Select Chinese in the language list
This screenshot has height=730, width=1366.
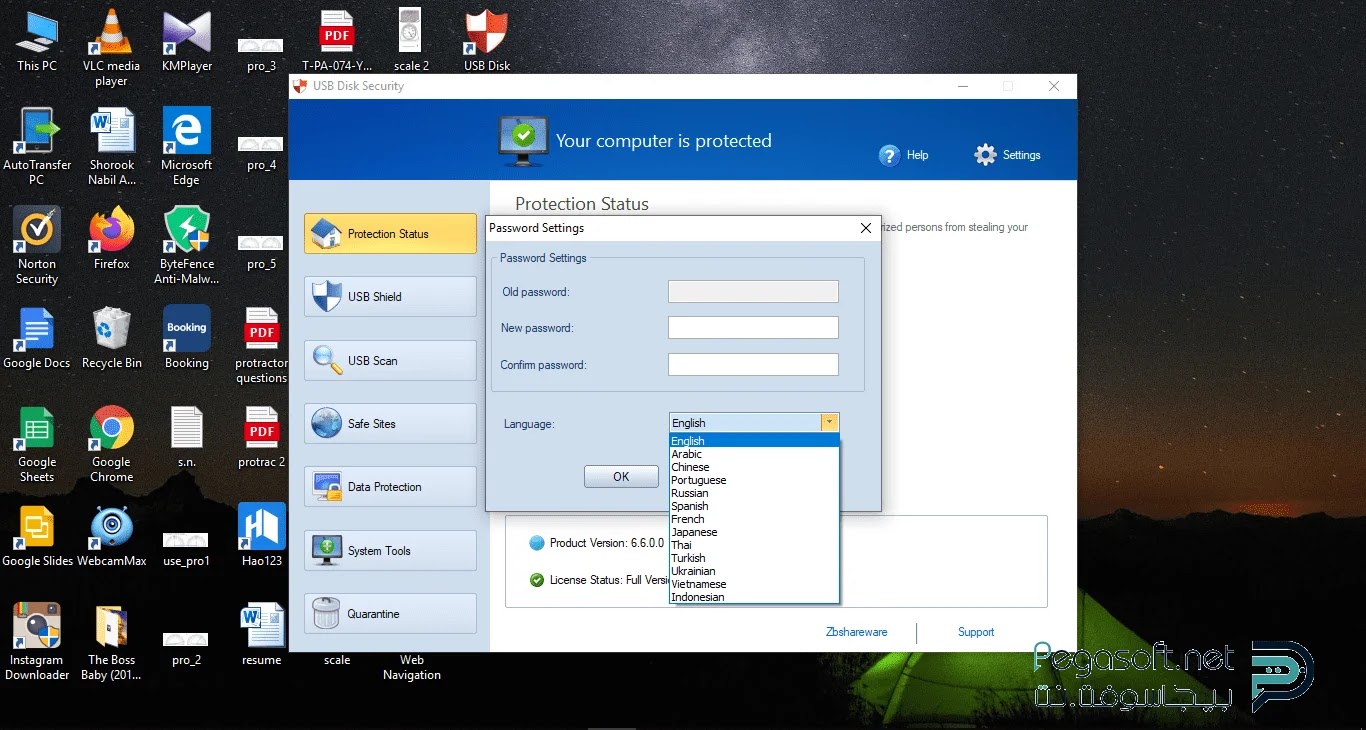[x=754, y=467]
